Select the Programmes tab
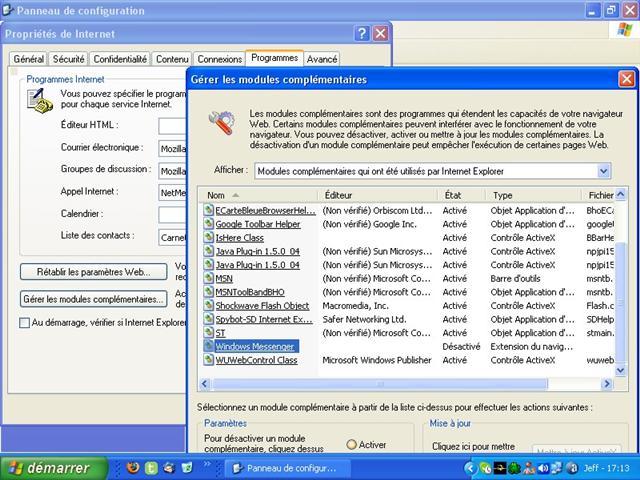The width and height of the screenshot is (640, 480). (274, 58)
